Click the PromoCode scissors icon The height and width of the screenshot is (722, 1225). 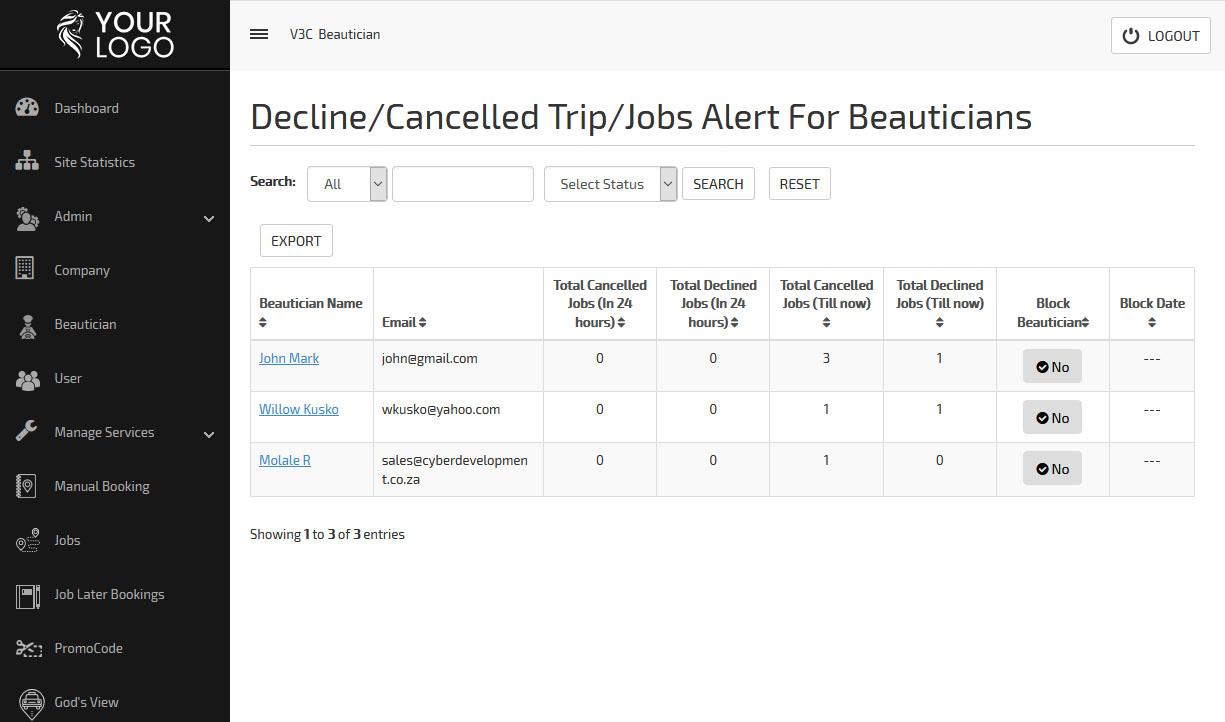27,648
